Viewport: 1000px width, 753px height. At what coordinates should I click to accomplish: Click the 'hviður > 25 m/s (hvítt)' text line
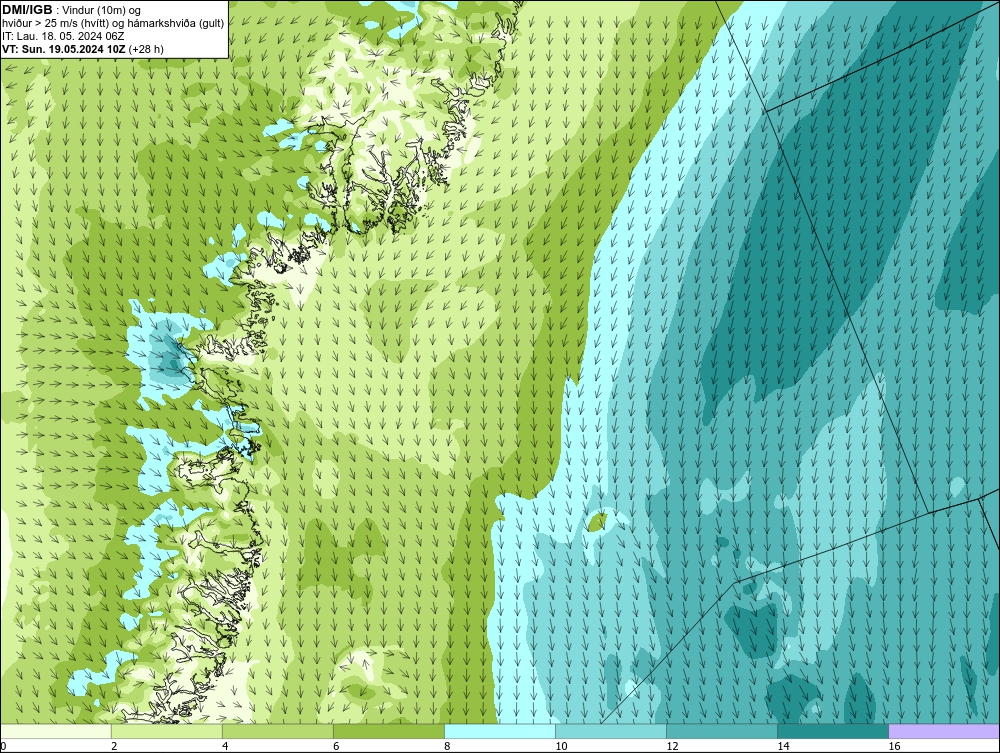point(113,24)
